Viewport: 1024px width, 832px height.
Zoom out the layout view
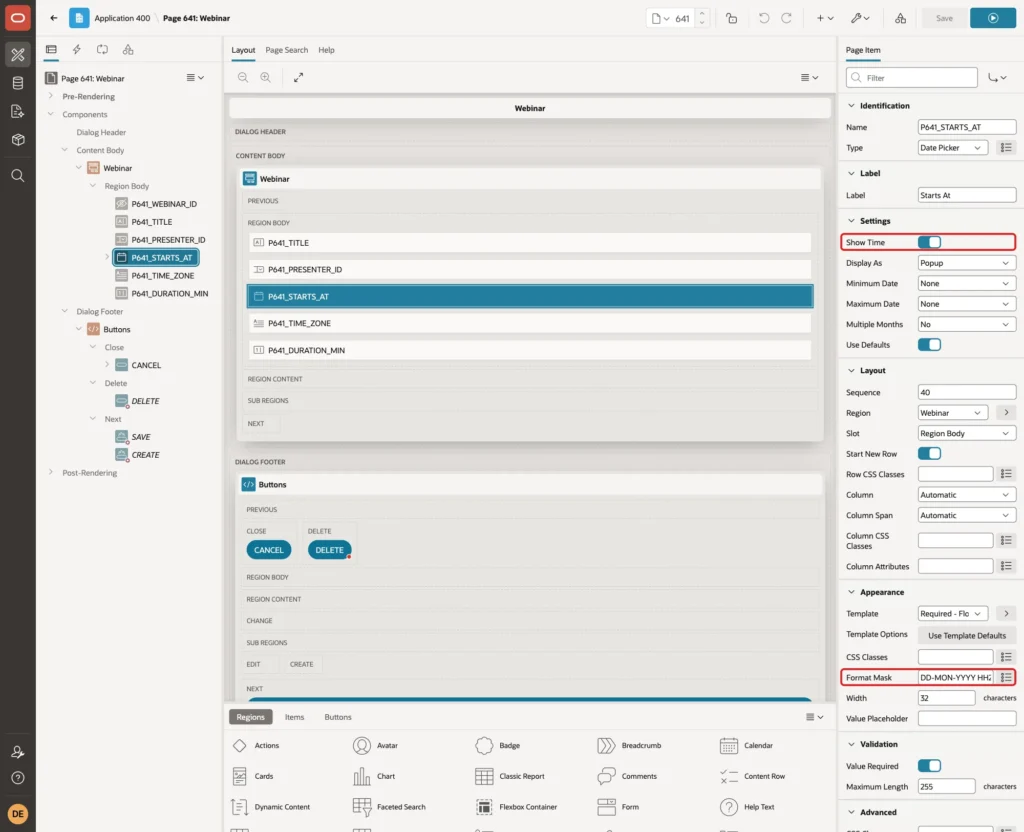pos(243,77)
